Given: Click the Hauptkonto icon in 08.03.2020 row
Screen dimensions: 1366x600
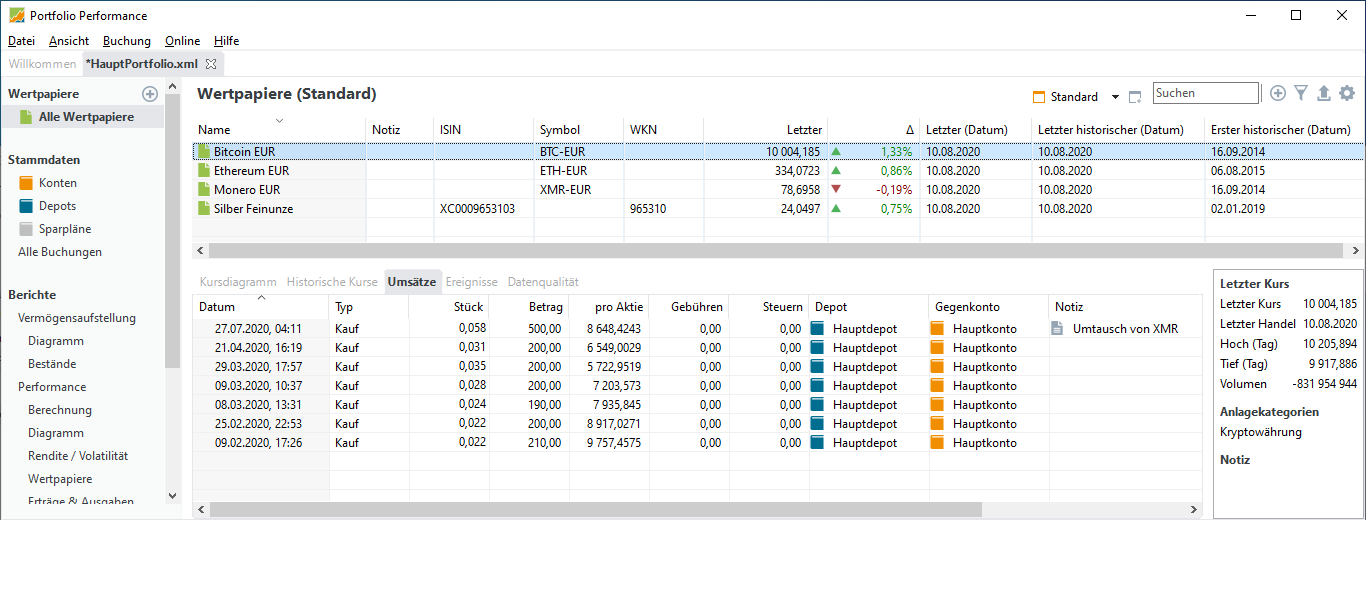Looking at the screenshot, I should click(937, 405).
